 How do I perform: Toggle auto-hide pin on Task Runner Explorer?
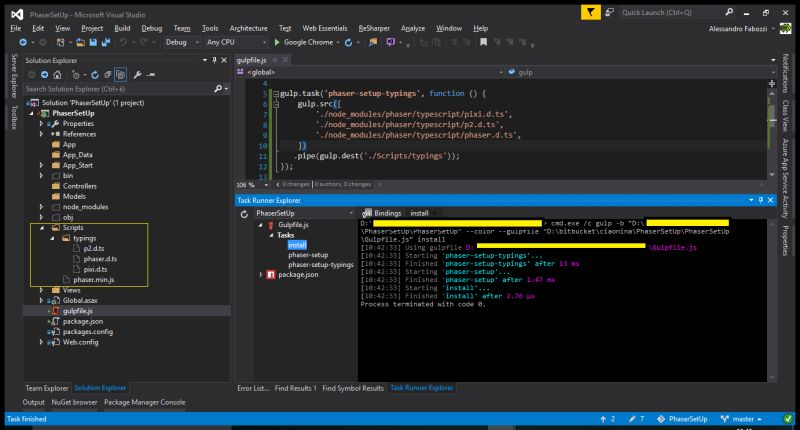point(761,200)
